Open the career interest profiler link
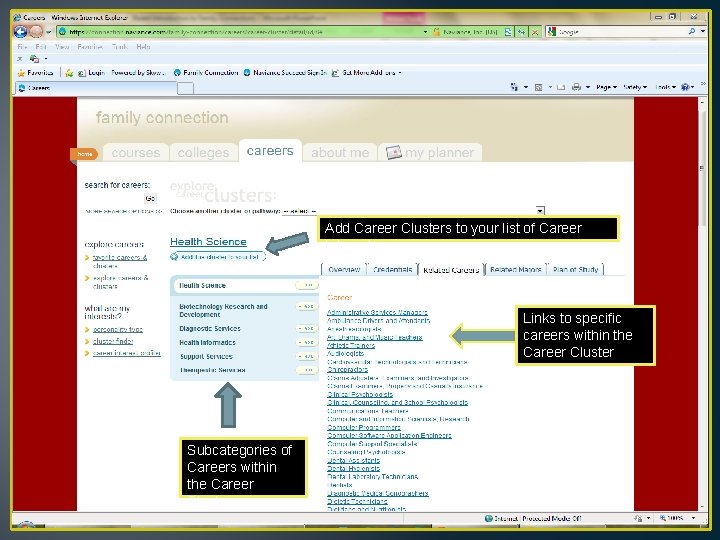The width and height of the screenshot is (720, 540). point(126,353)
